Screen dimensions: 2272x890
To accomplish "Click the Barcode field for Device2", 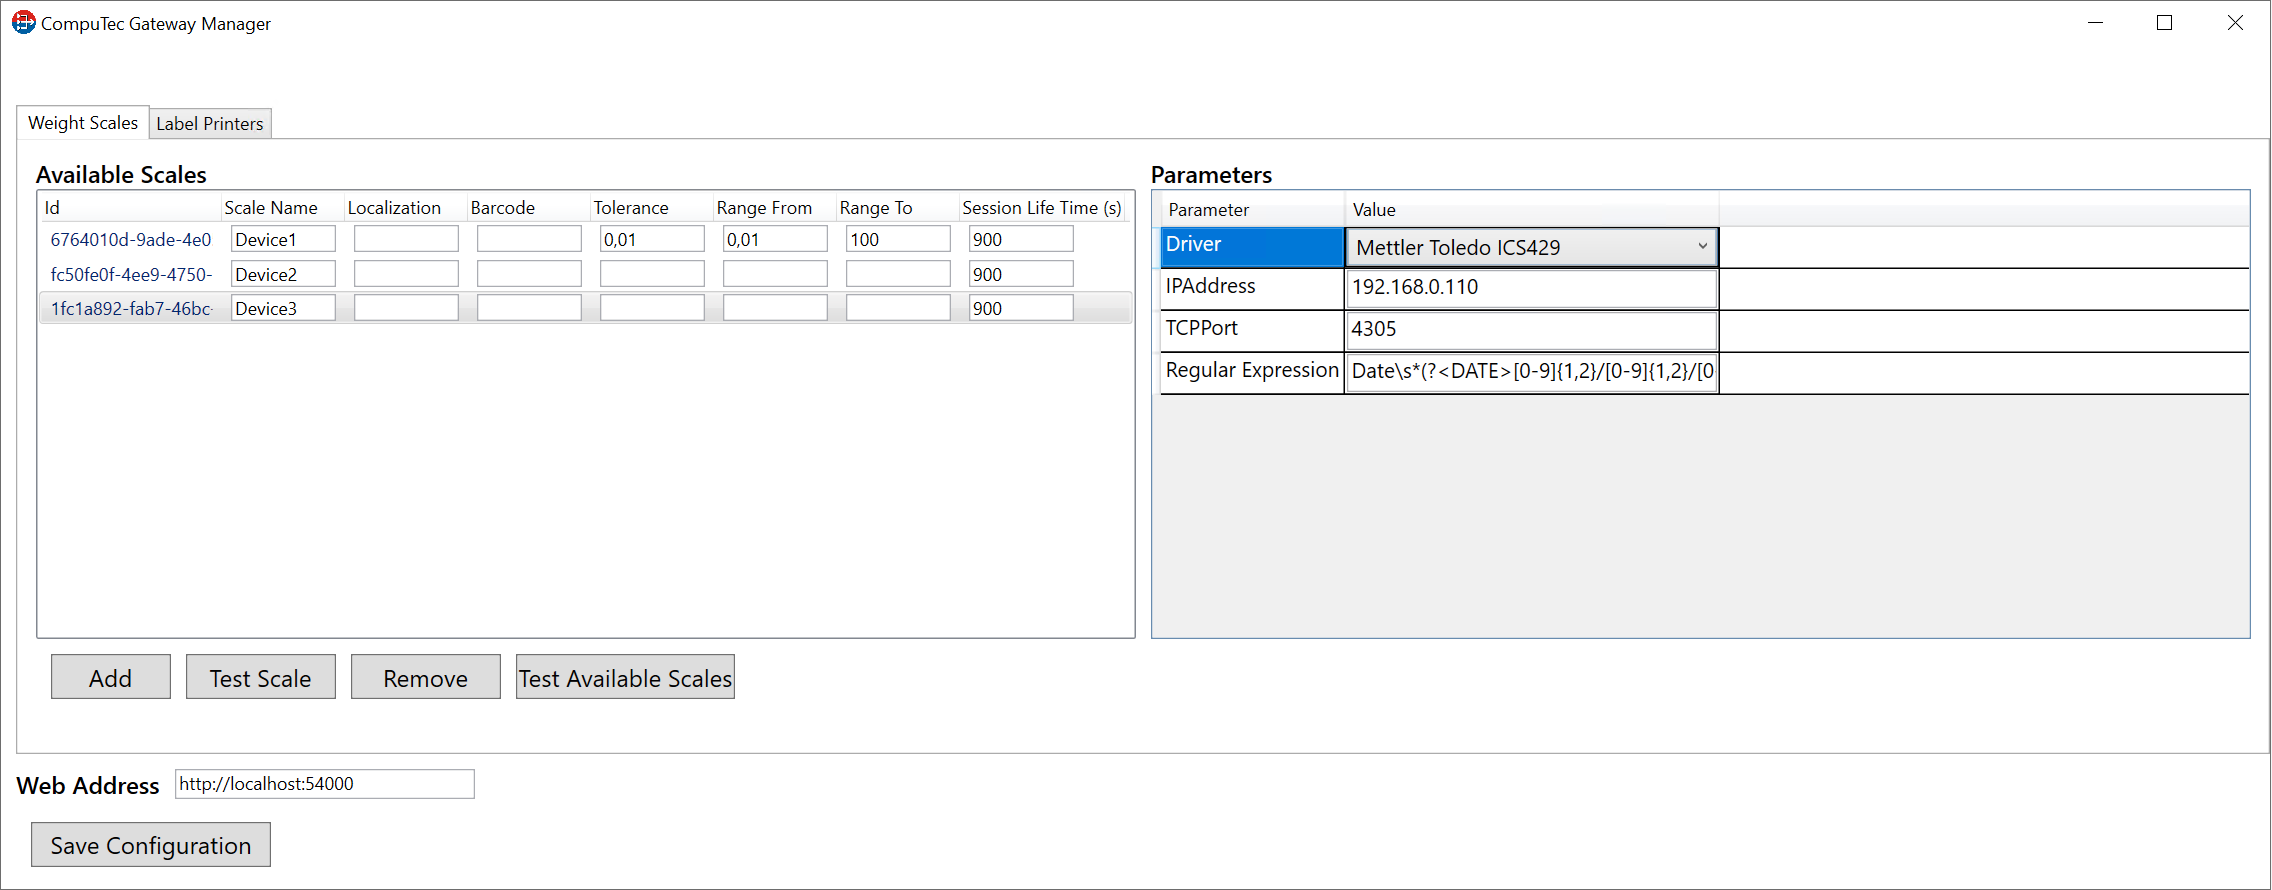I will pos(529,275).
